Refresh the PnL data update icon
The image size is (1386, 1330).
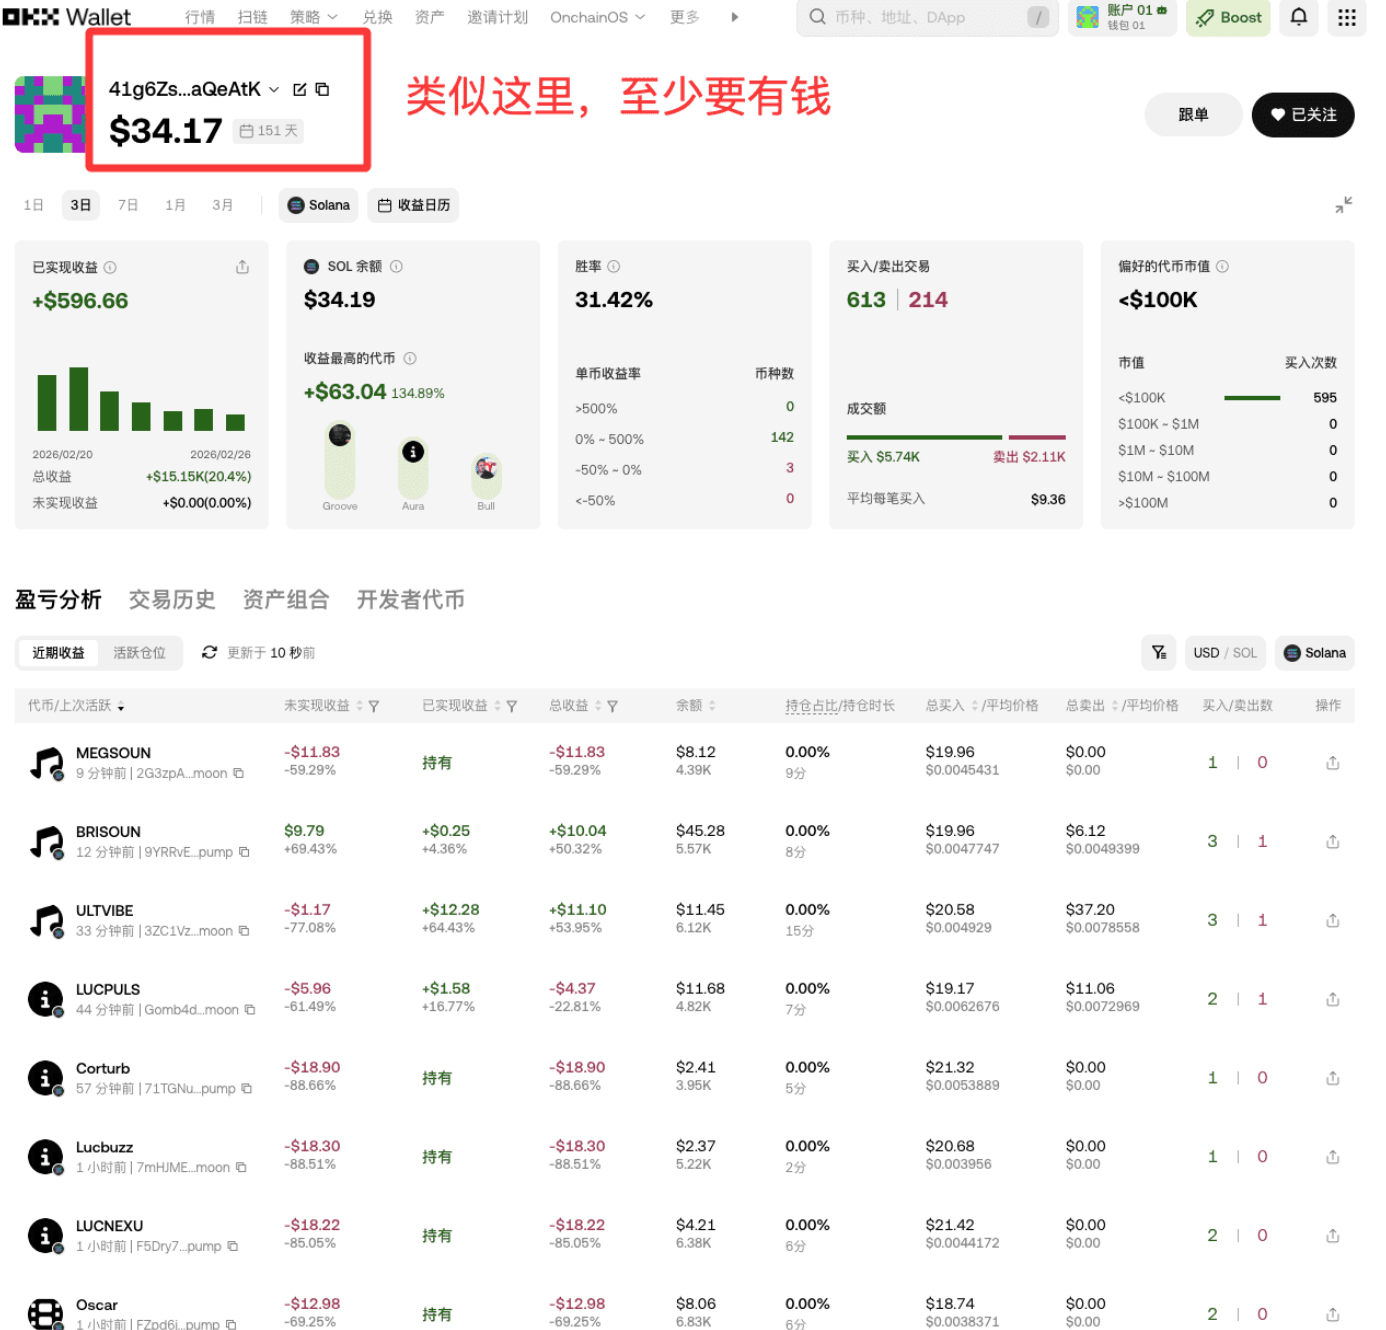coord(209,652)
